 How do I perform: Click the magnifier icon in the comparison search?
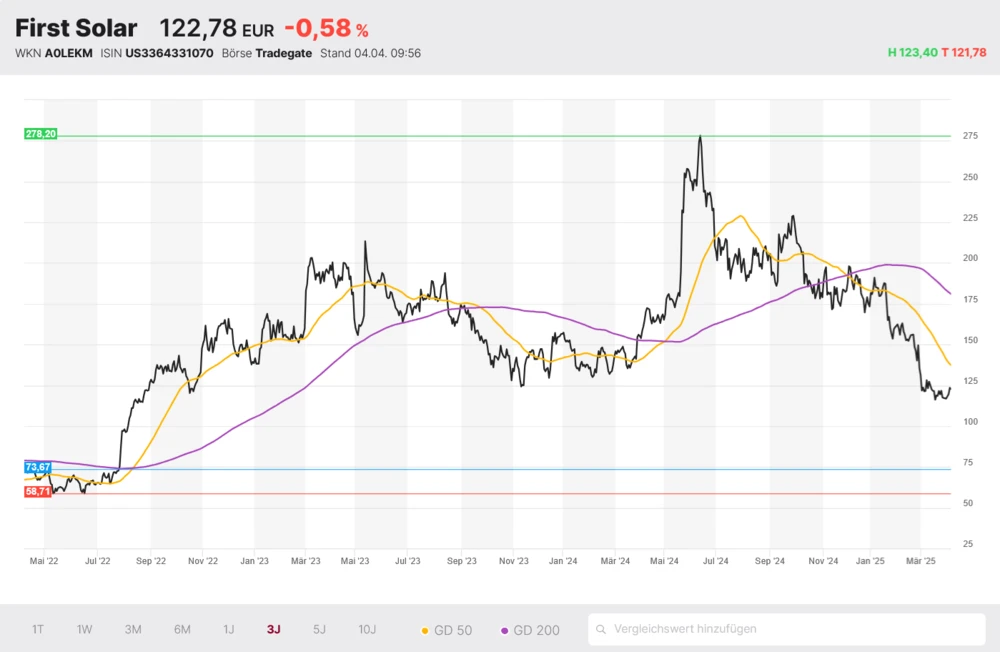tap(601, 630)
